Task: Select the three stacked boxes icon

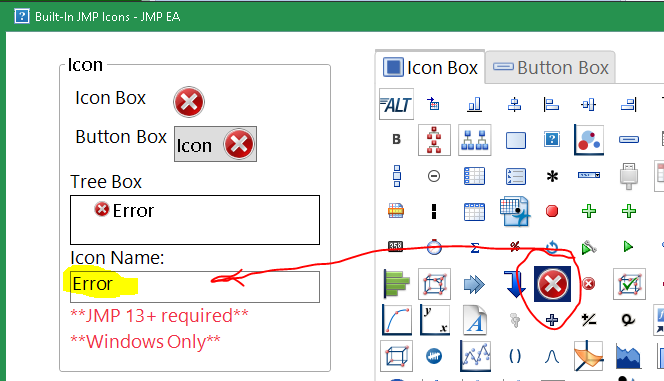Action: (x=396, y=176)
